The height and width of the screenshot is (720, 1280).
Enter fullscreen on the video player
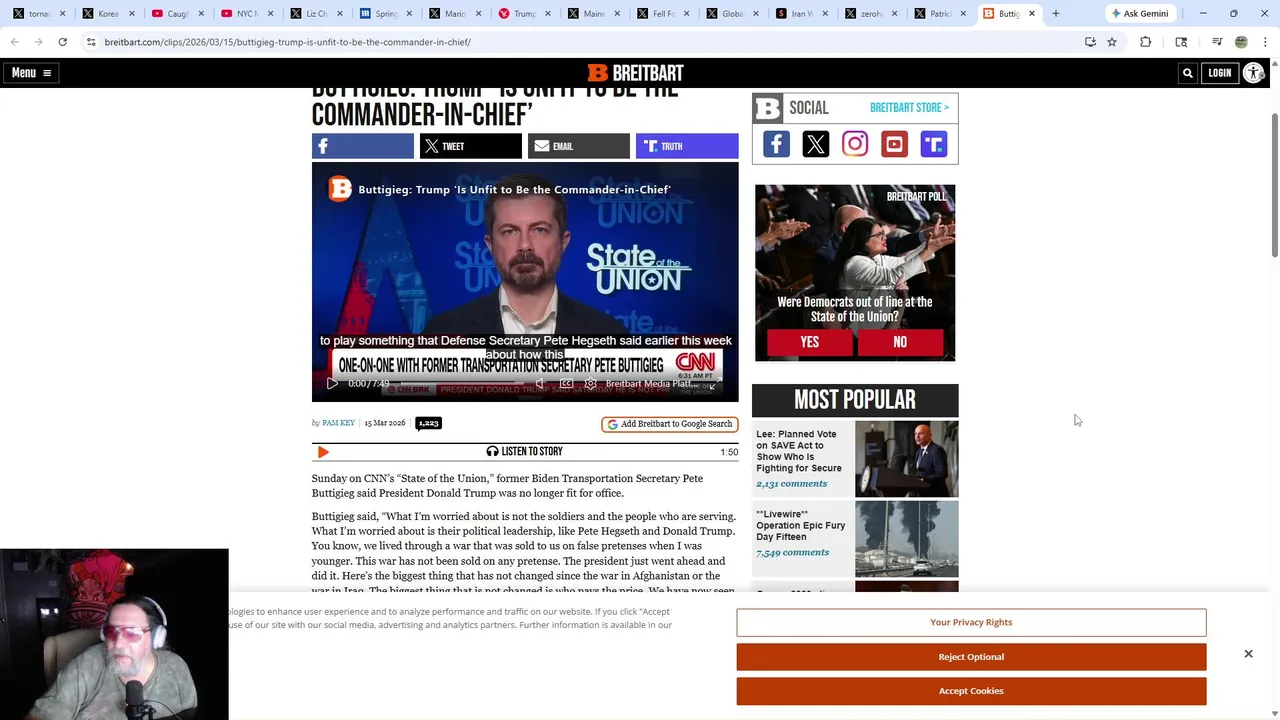click(x=718, y=383)
